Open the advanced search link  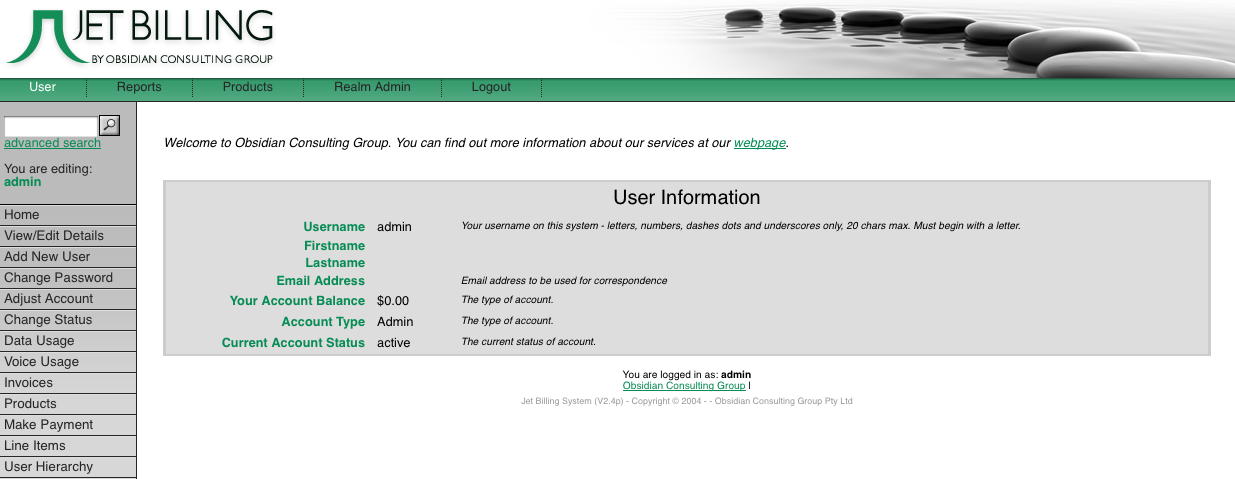click(52, 143)
